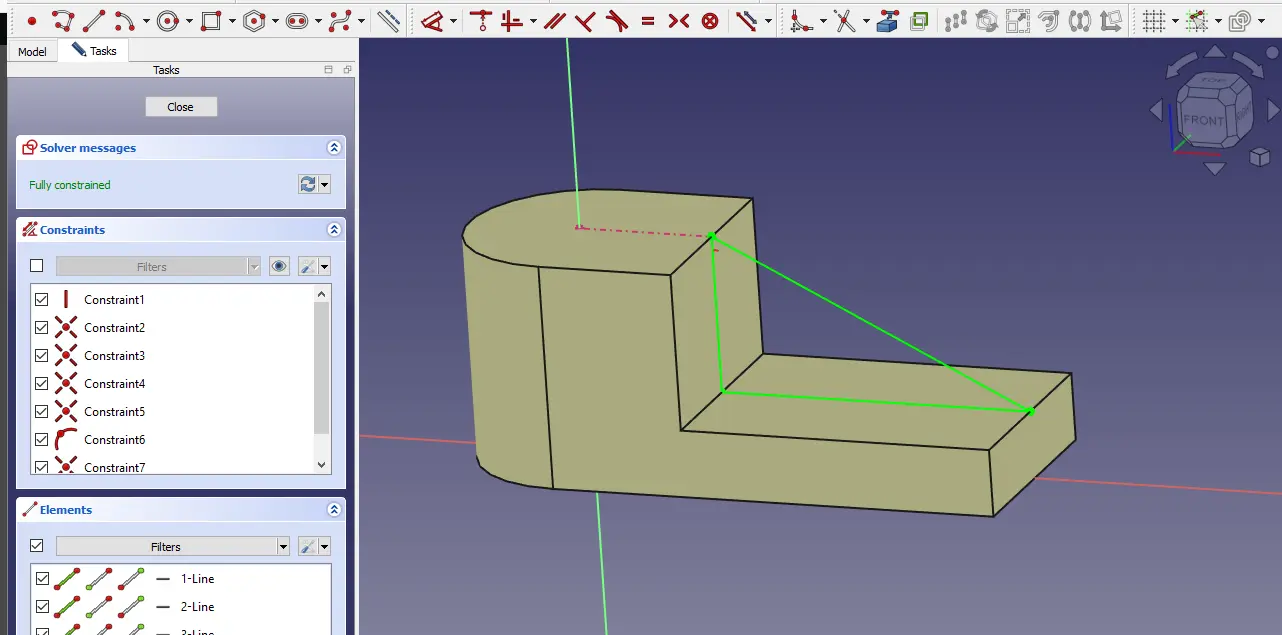The height and width of the screenshot is (635, 1282).
Task: Open the arc tool dropdown arrow
Action: (146, 20)
